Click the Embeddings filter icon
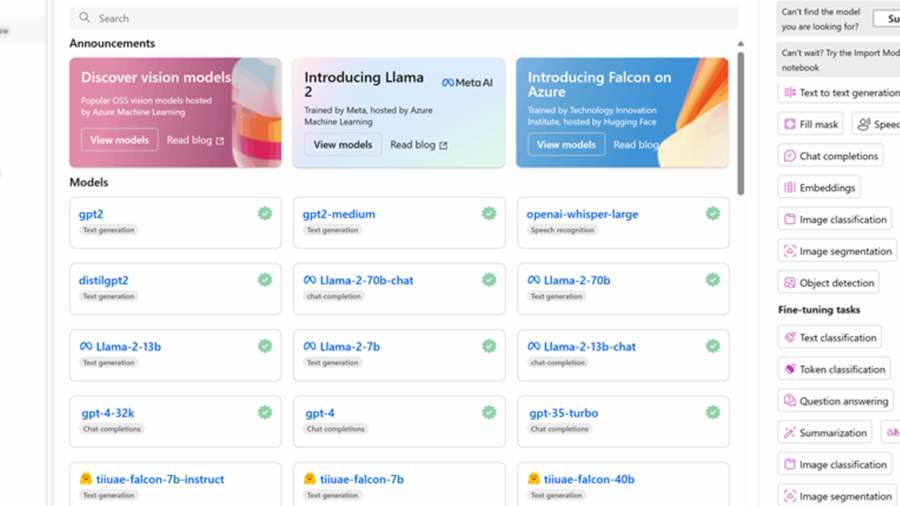 pos(790,188)
